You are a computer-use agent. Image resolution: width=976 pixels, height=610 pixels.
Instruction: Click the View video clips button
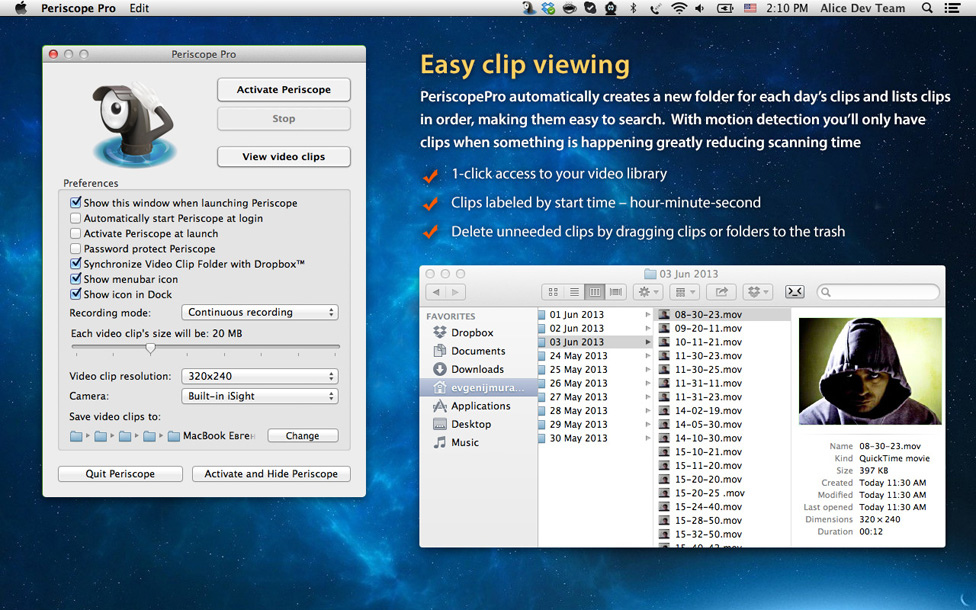(284, 157)
